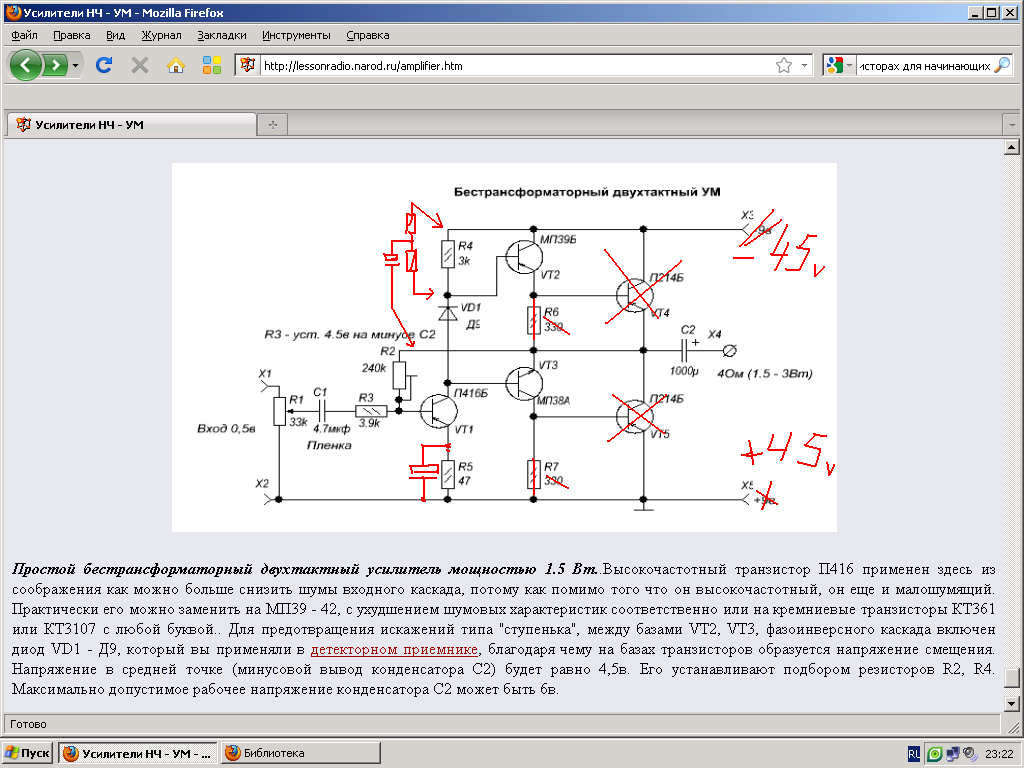Bookmark page with the star icon

pos(784,66)
